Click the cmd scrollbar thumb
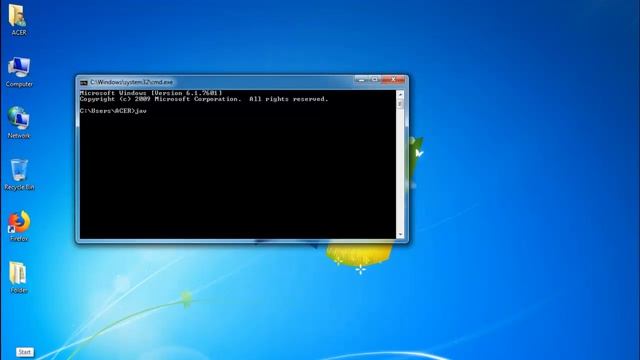 click(x=400, y=104)
